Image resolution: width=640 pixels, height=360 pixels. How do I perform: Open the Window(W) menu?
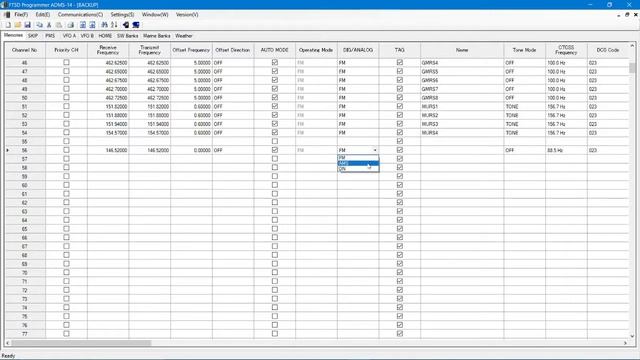[155, 15]
